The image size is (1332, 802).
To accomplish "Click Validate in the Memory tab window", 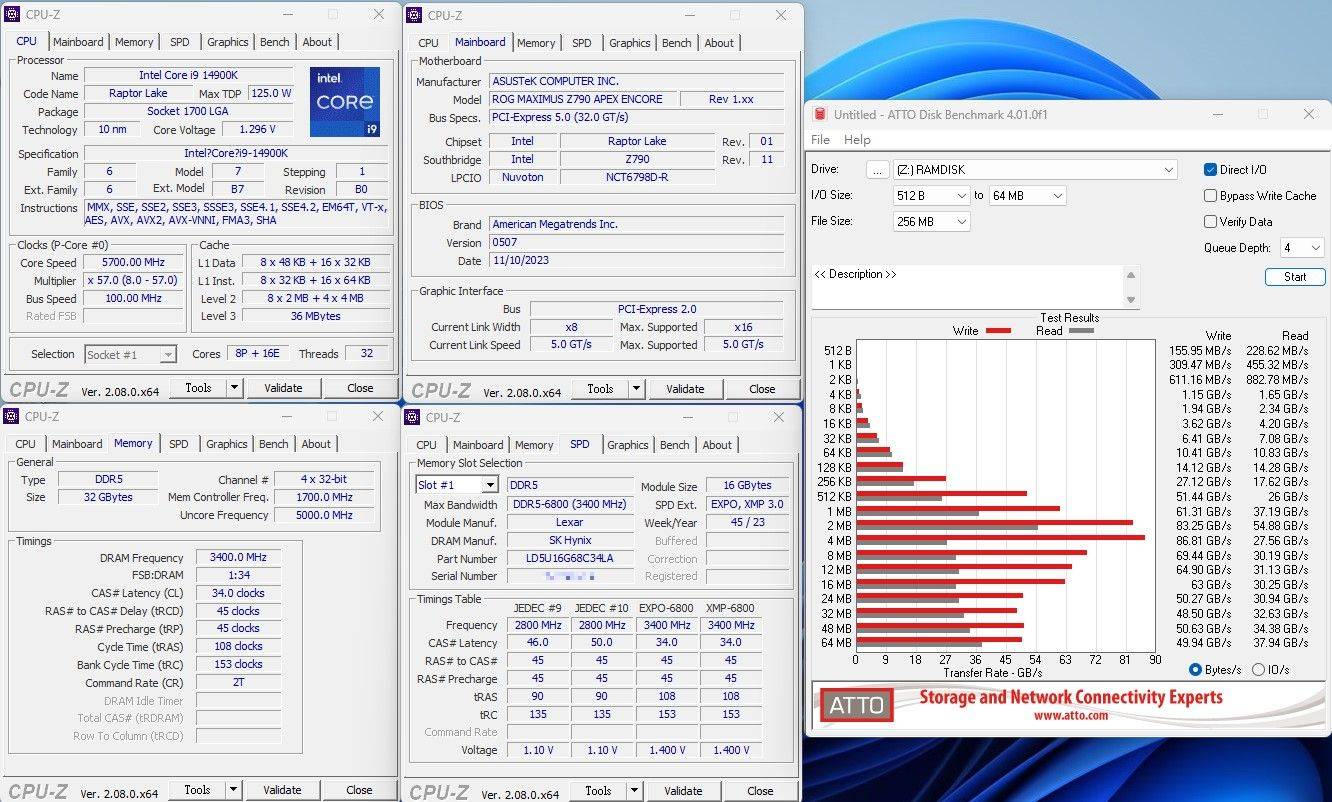I will click(x=282, y=790).
